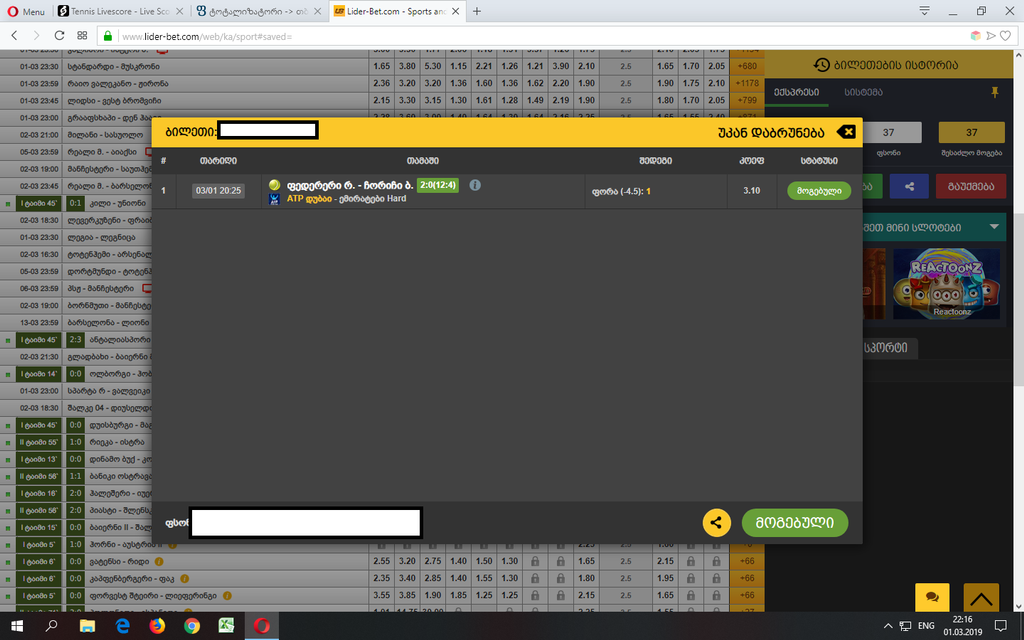Screen dimensions: 1024x640
Task: Open File Explorer from the taskbar
Action: click(87, 626)
